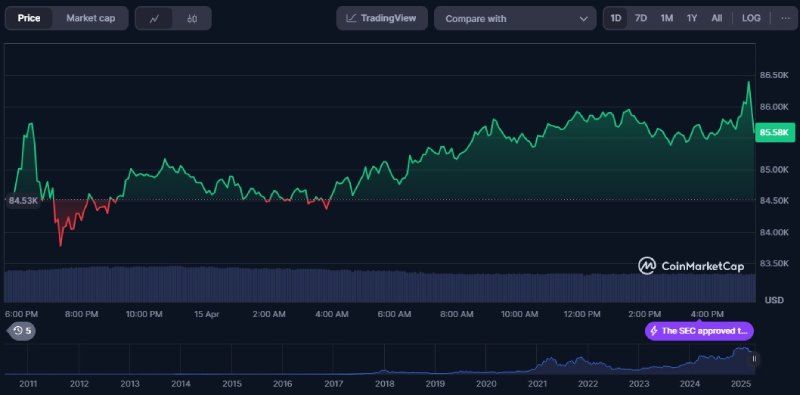
Task: Open the 'The SEC approved t...' news tag
Action: [x=699, y=331]
